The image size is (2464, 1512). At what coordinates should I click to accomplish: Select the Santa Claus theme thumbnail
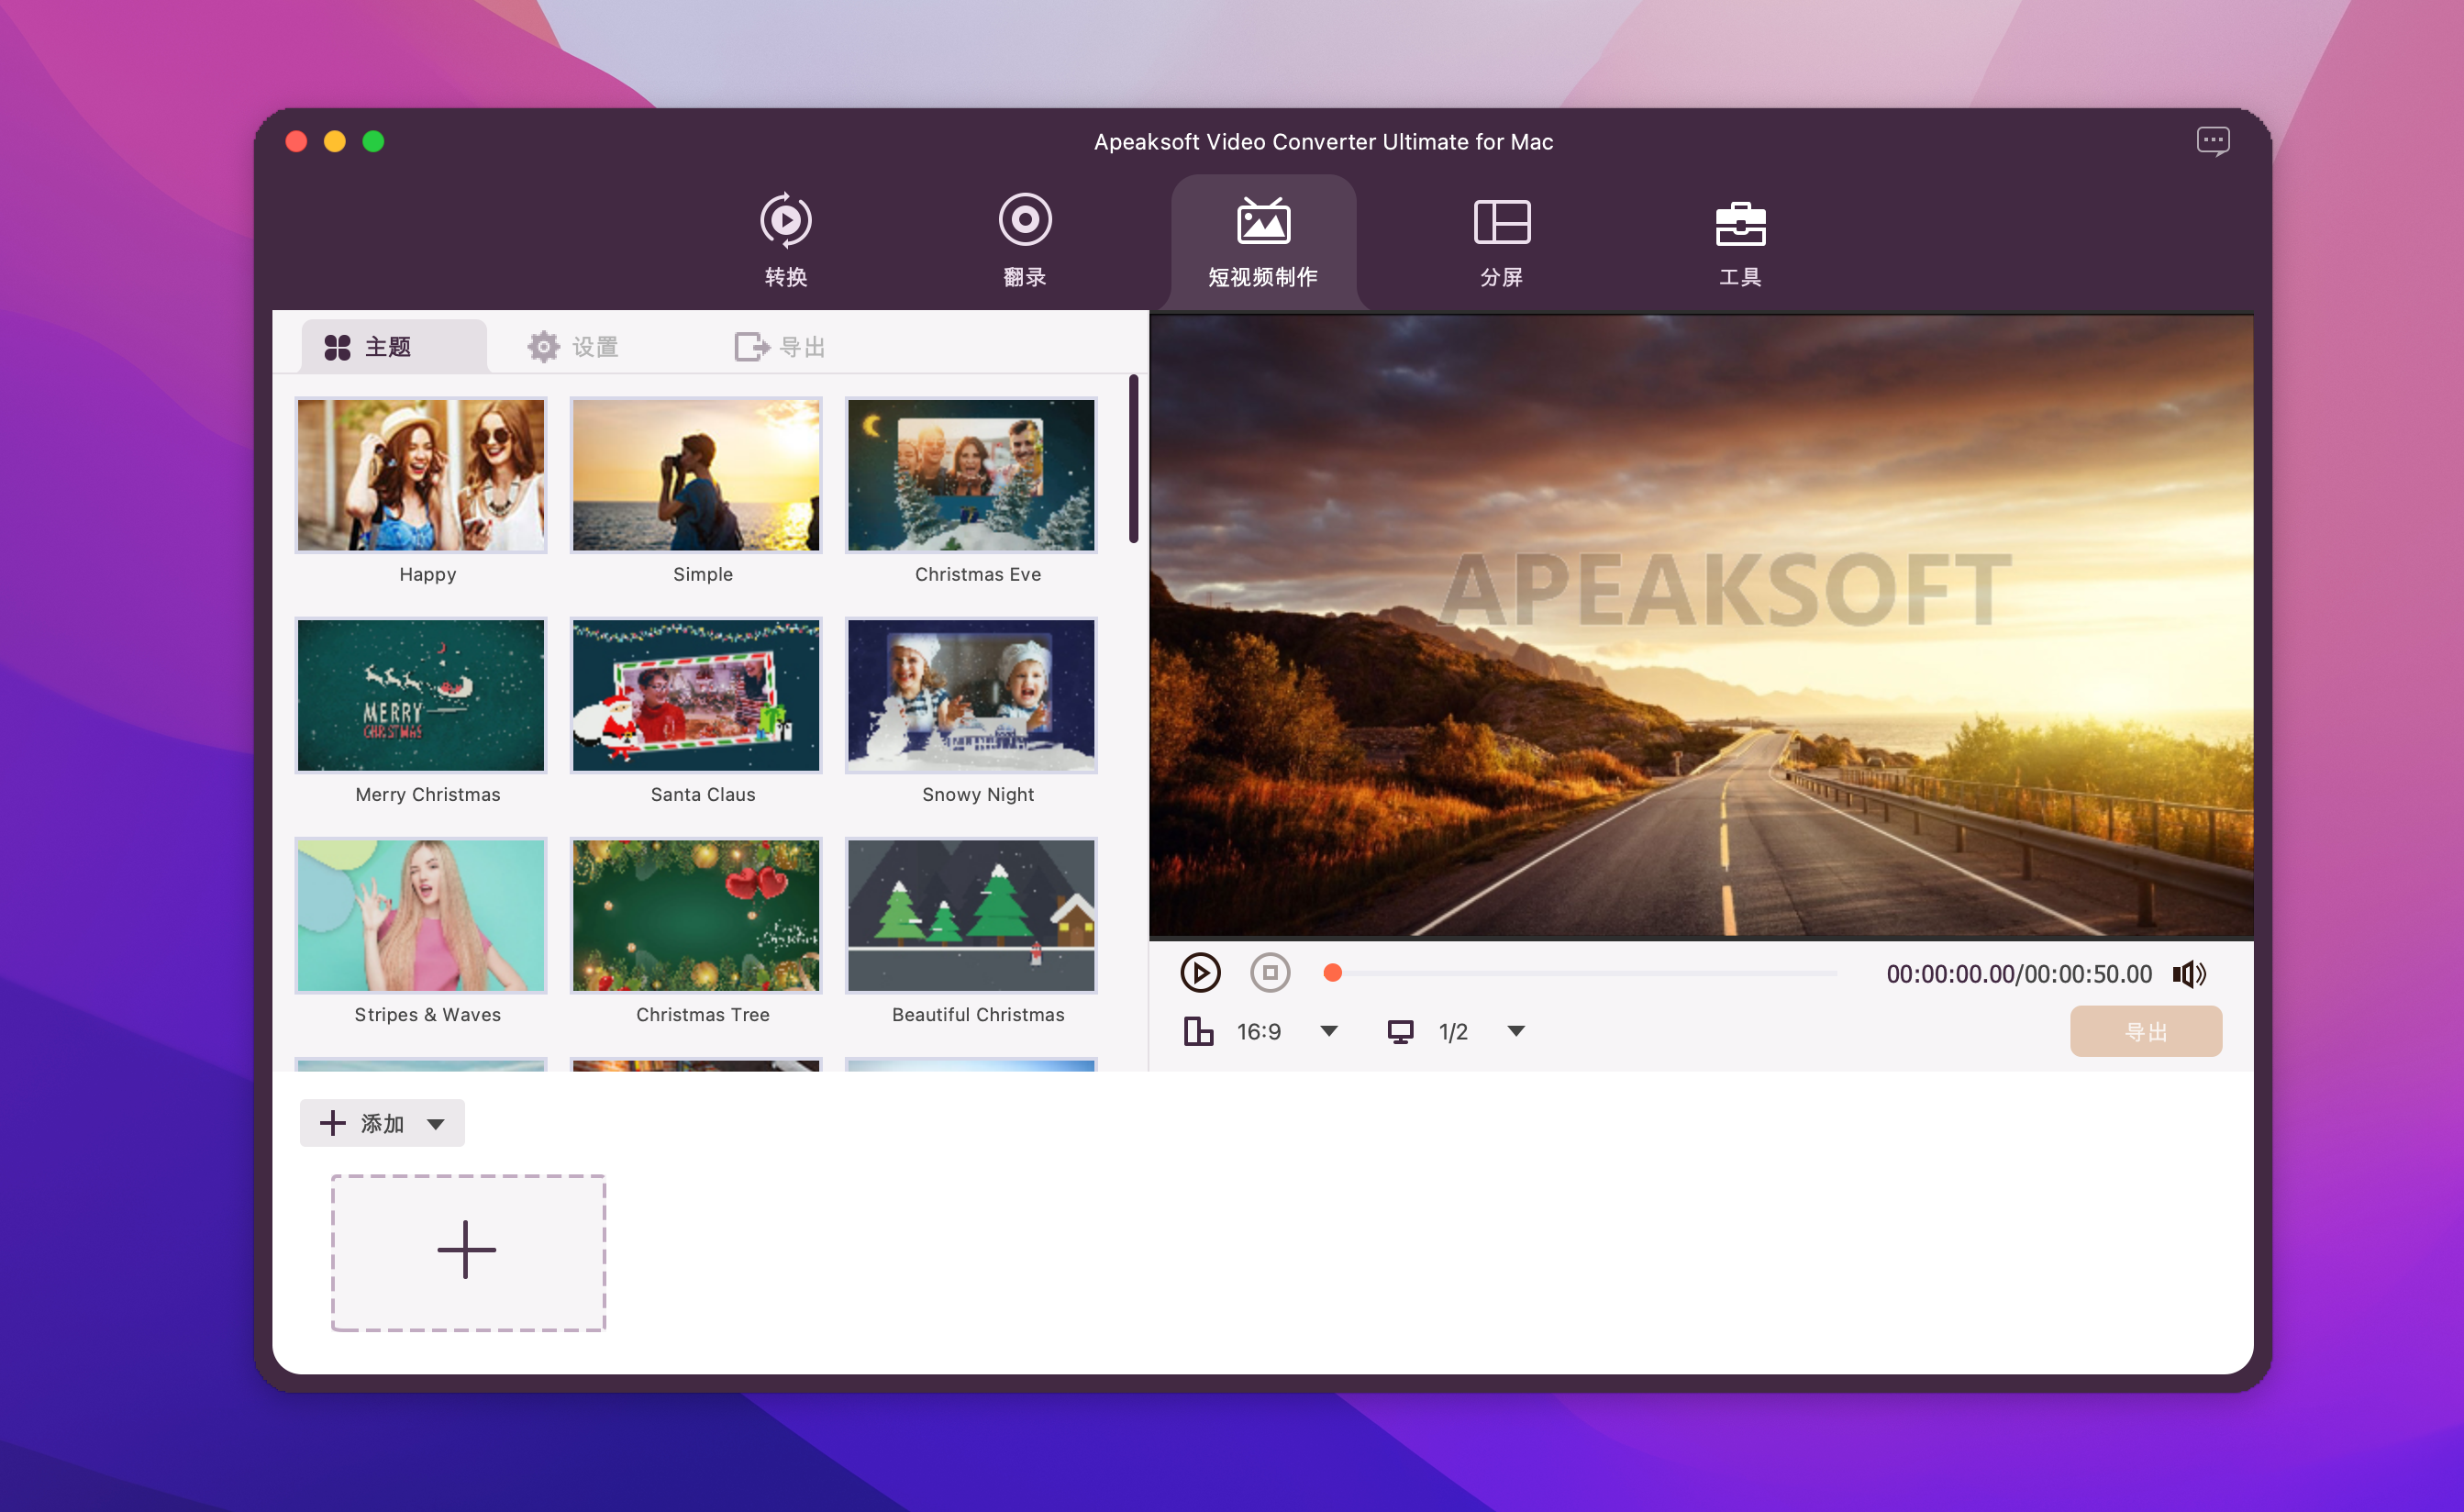point(696,696)
